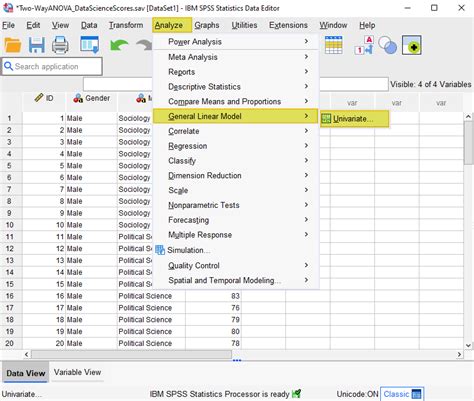The image size is (474, 401).
Task: Click the yellow data grid toolbar icon
Action: click(x=334, y=45)
